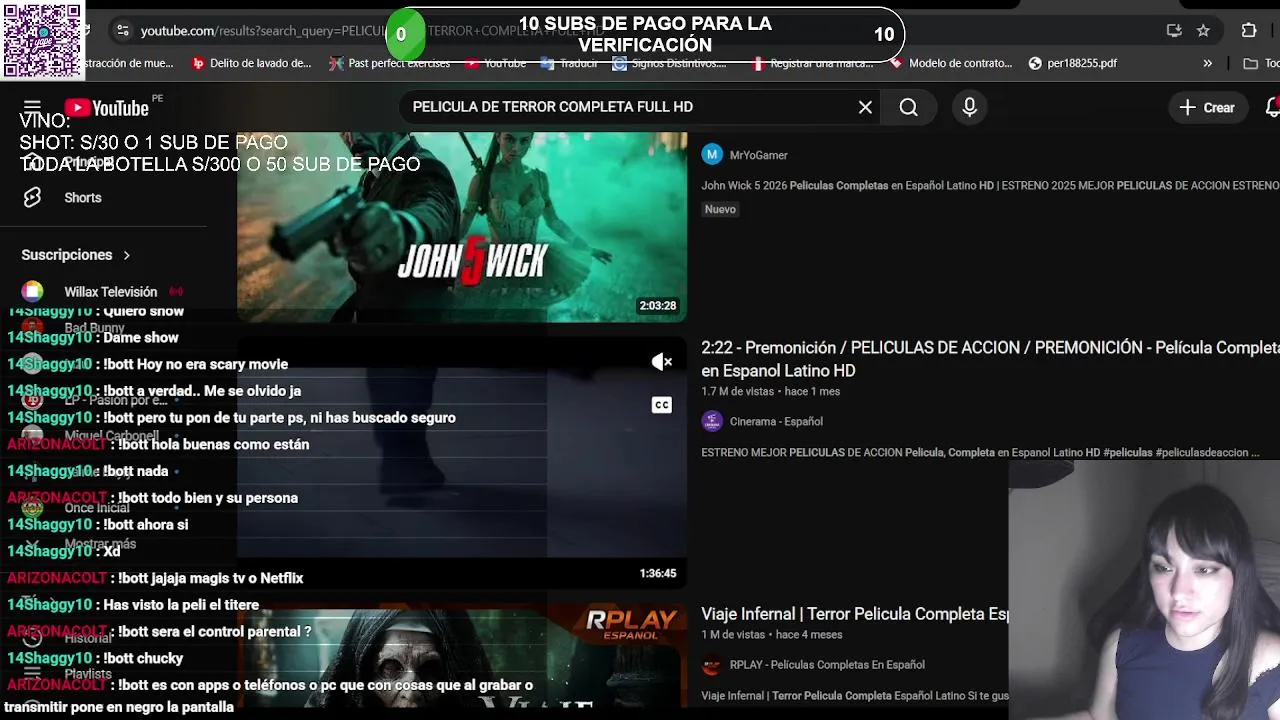The height and width of the screenshot is (720, 1280).
Task: Open the Viaje Infernal nun thumbnail
Action: pos(462,657)
